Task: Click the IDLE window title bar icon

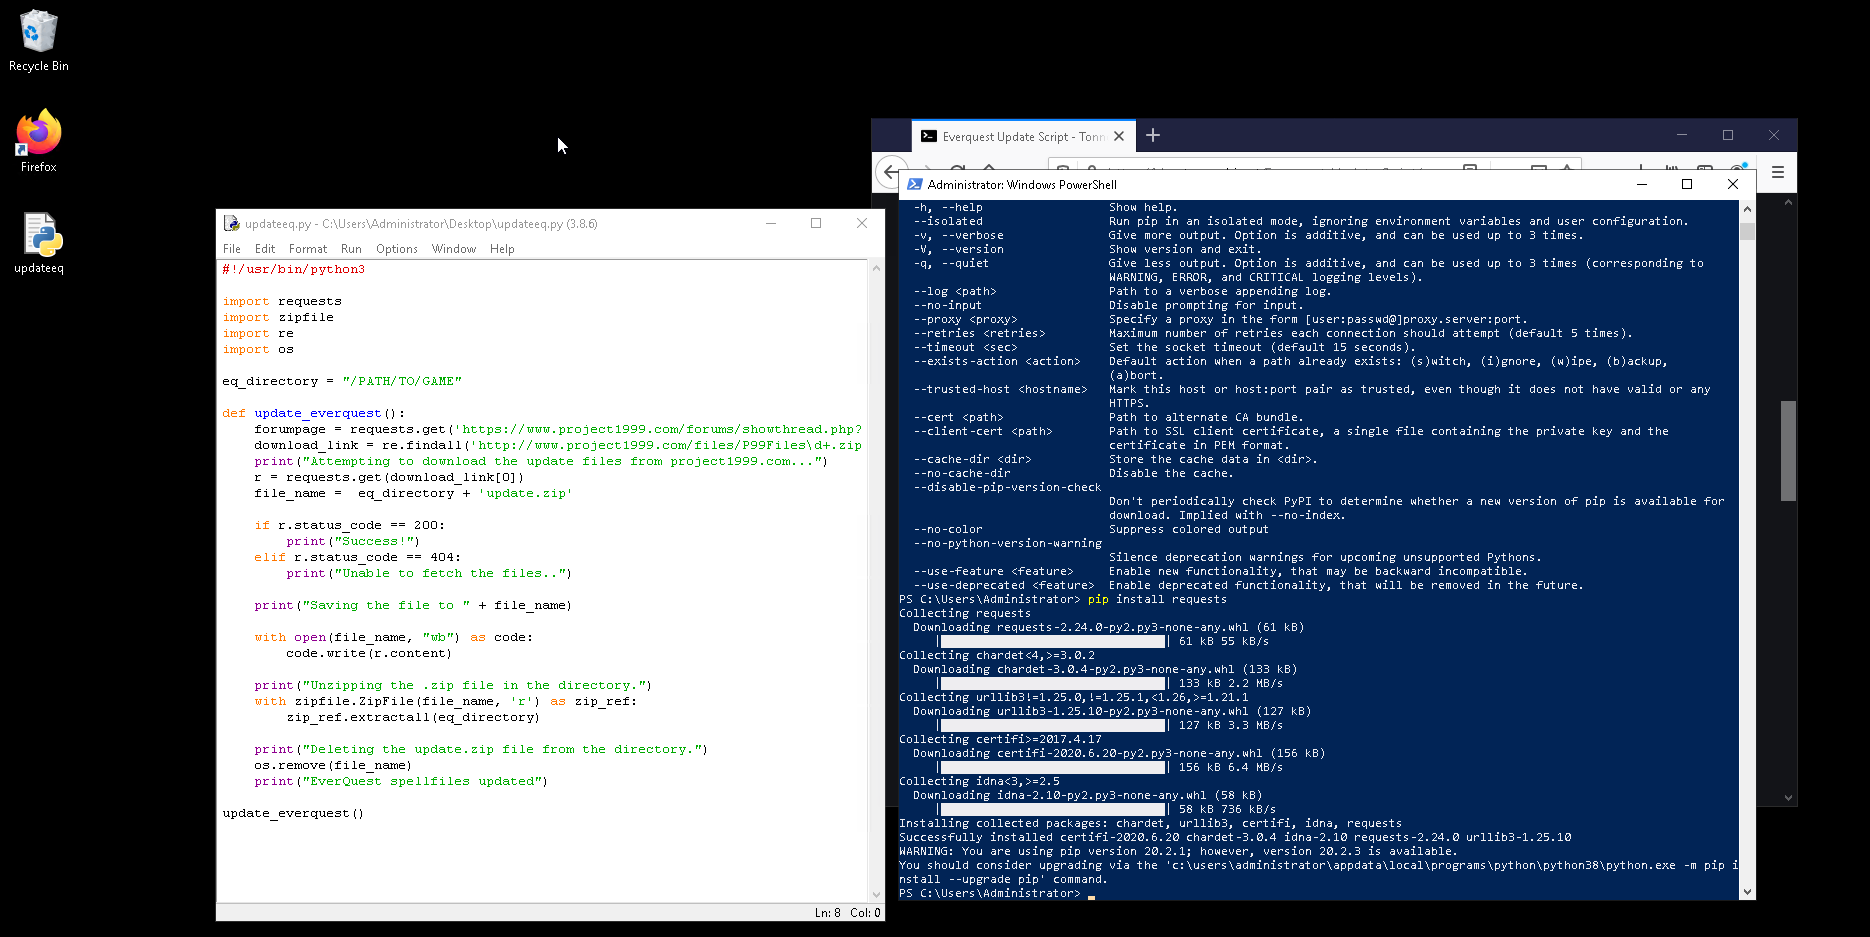Action: point(231,223)
